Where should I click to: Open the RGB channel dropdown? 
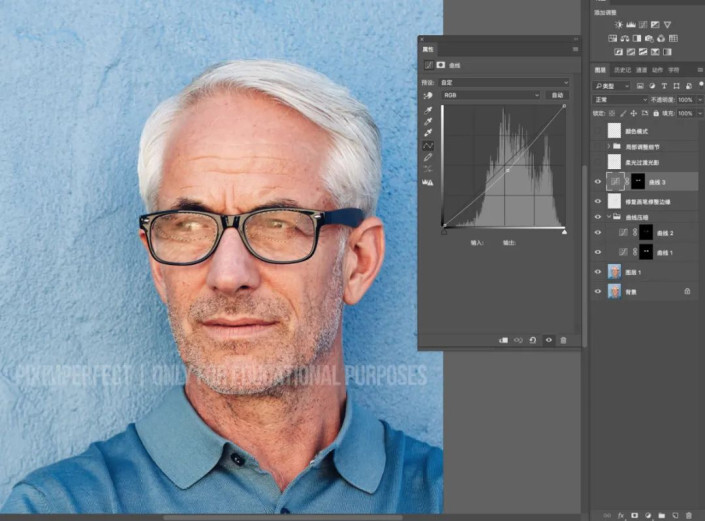[490, 95]
